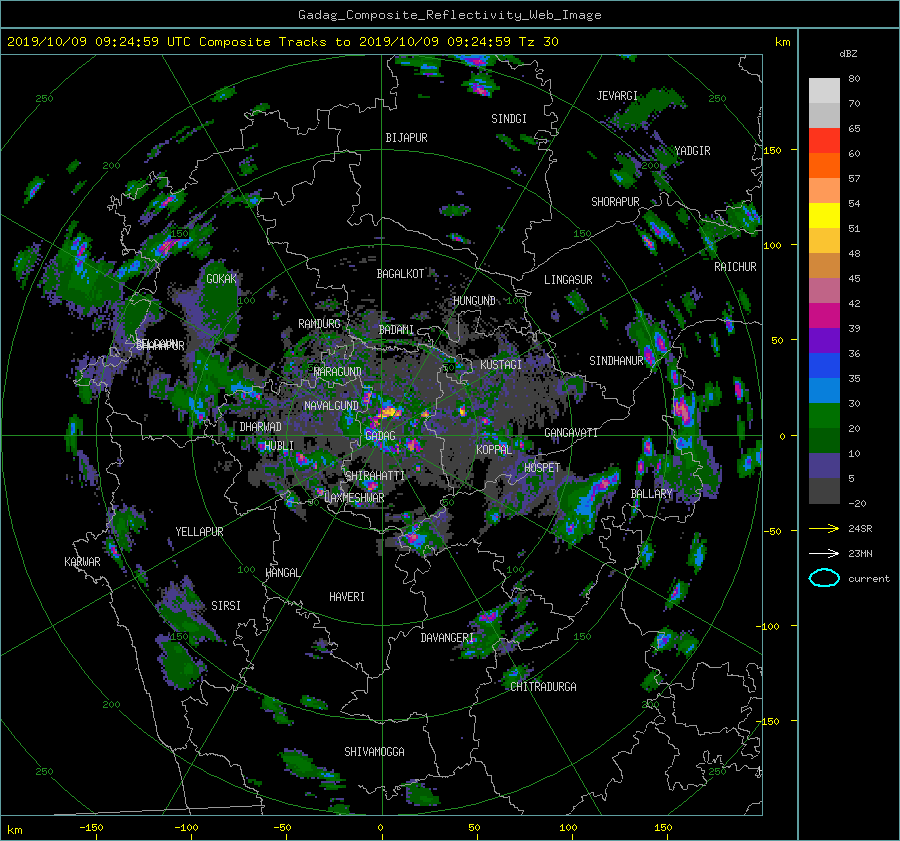Click the LINGASUR city label

pyautogui.click(x=568, y=280)
